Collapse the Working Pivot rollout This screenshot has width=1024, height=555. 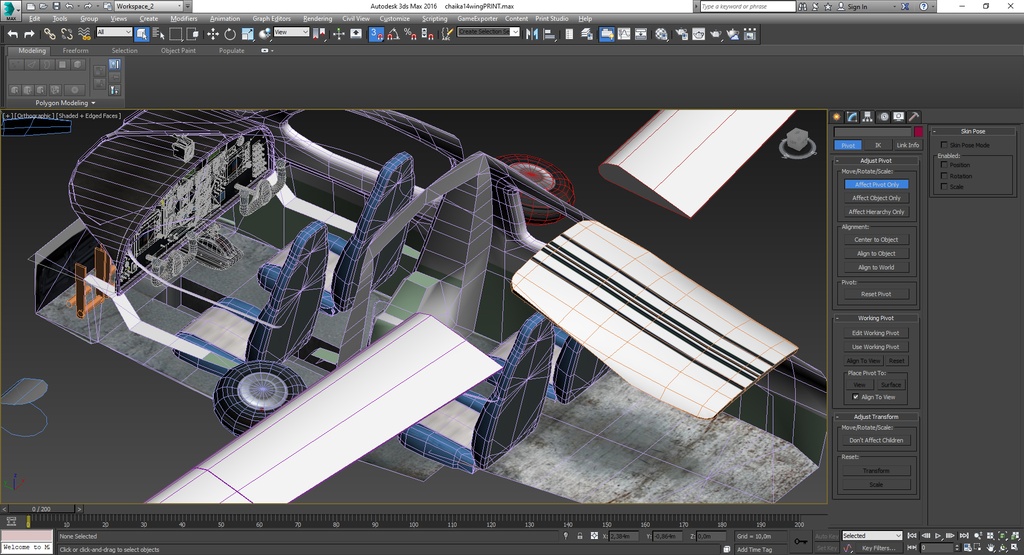click(876, 318)
